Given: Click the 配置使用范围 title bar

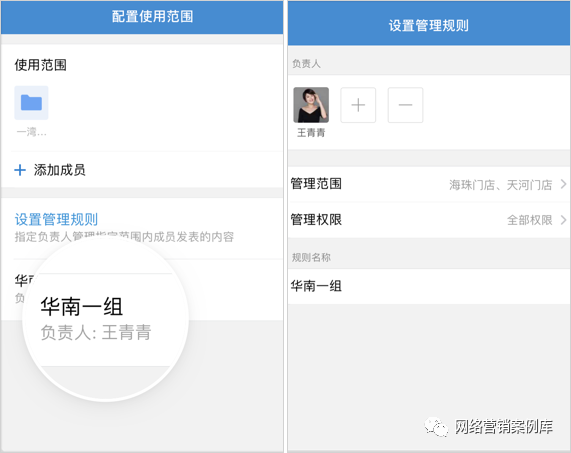Looking at the screenshot, I should (x=142, y=17).
